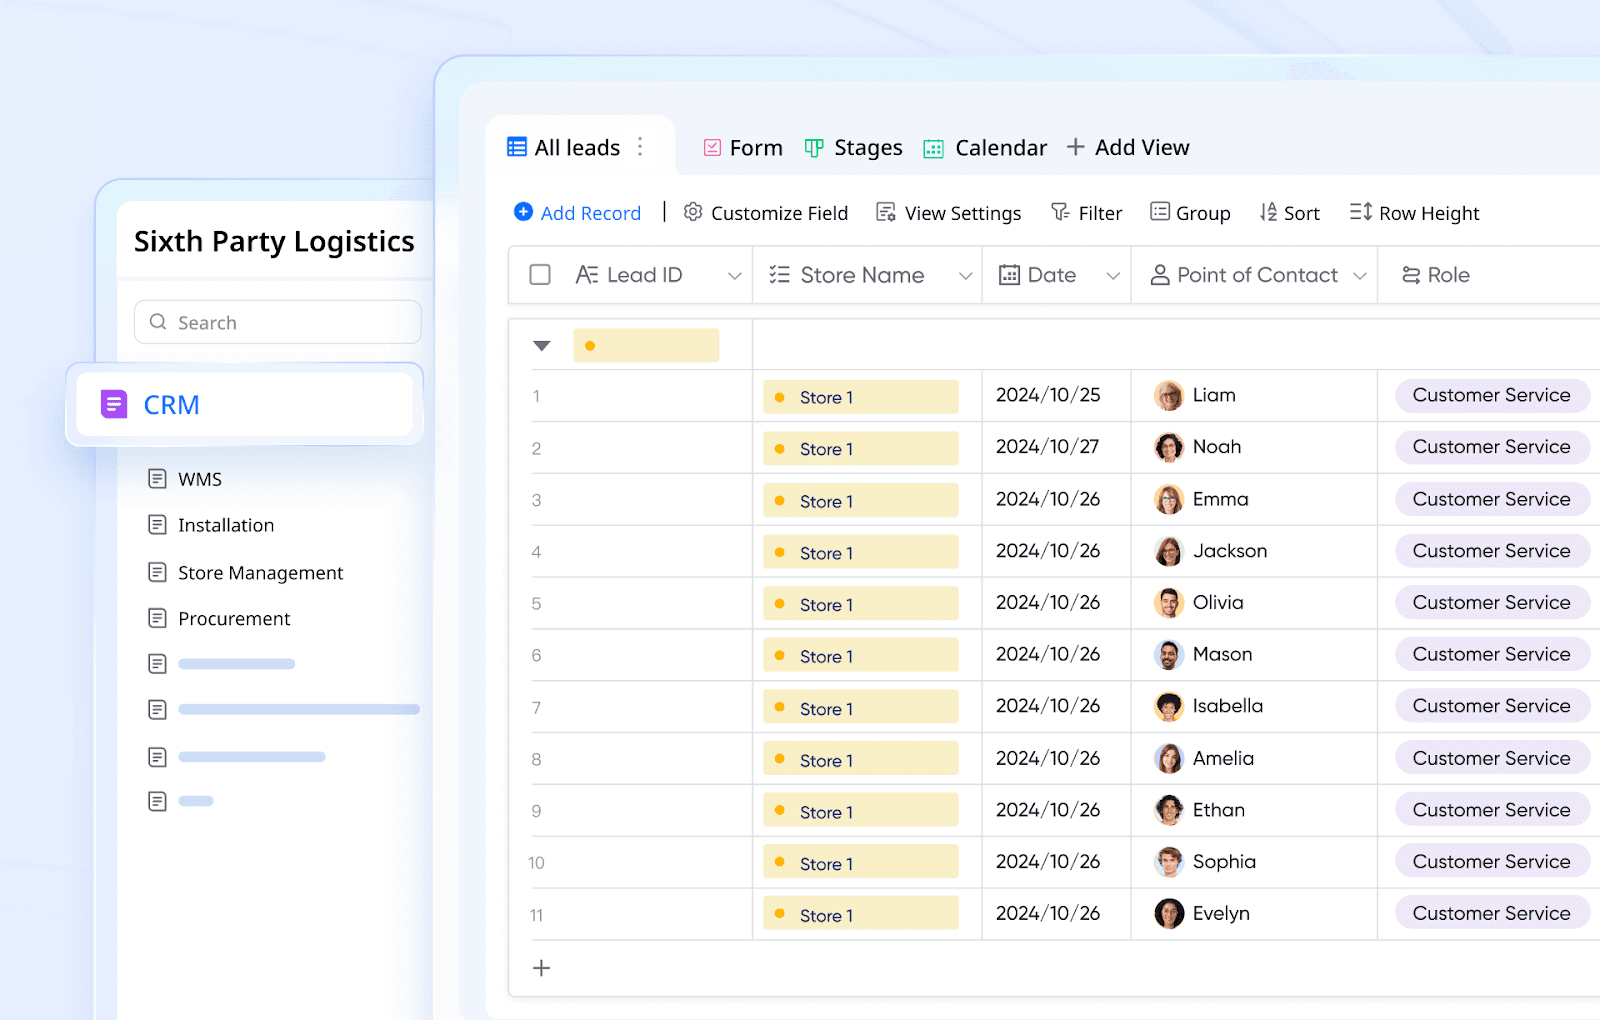Select the Form view icon
The width and height of the screenshot is (1600, 1020).
coord(712,147)
